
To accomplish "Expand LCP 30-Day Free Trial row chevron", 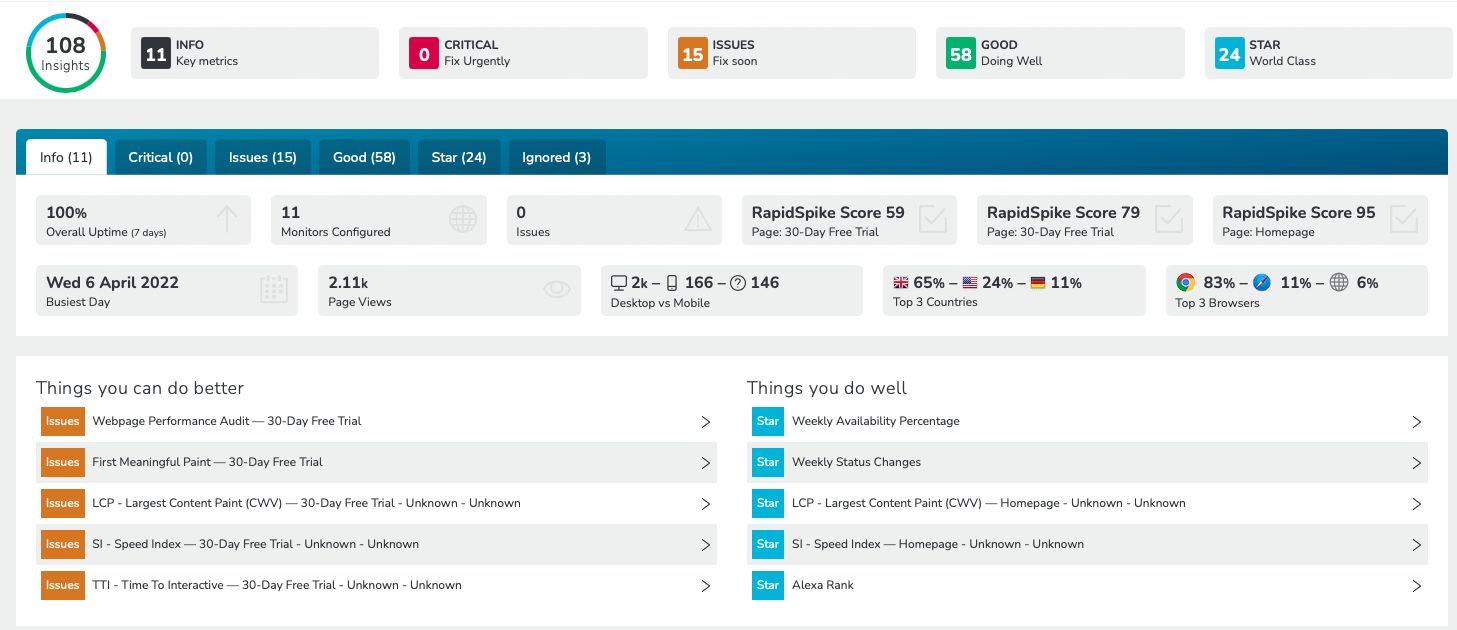I will pyautogui.click(x=705, y=504).
